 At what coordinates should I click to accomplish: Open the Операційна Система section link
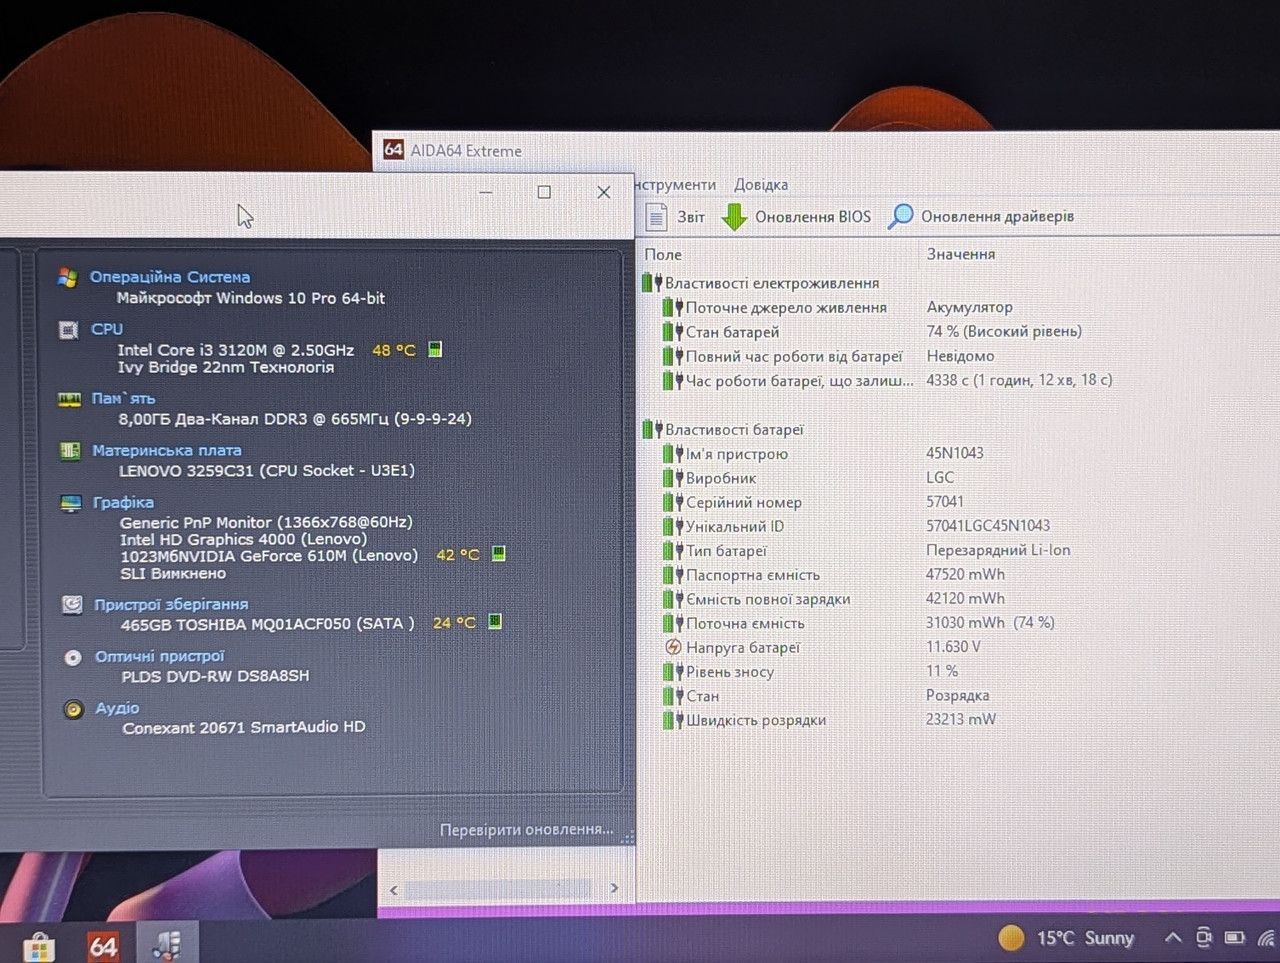click(170, 277)
